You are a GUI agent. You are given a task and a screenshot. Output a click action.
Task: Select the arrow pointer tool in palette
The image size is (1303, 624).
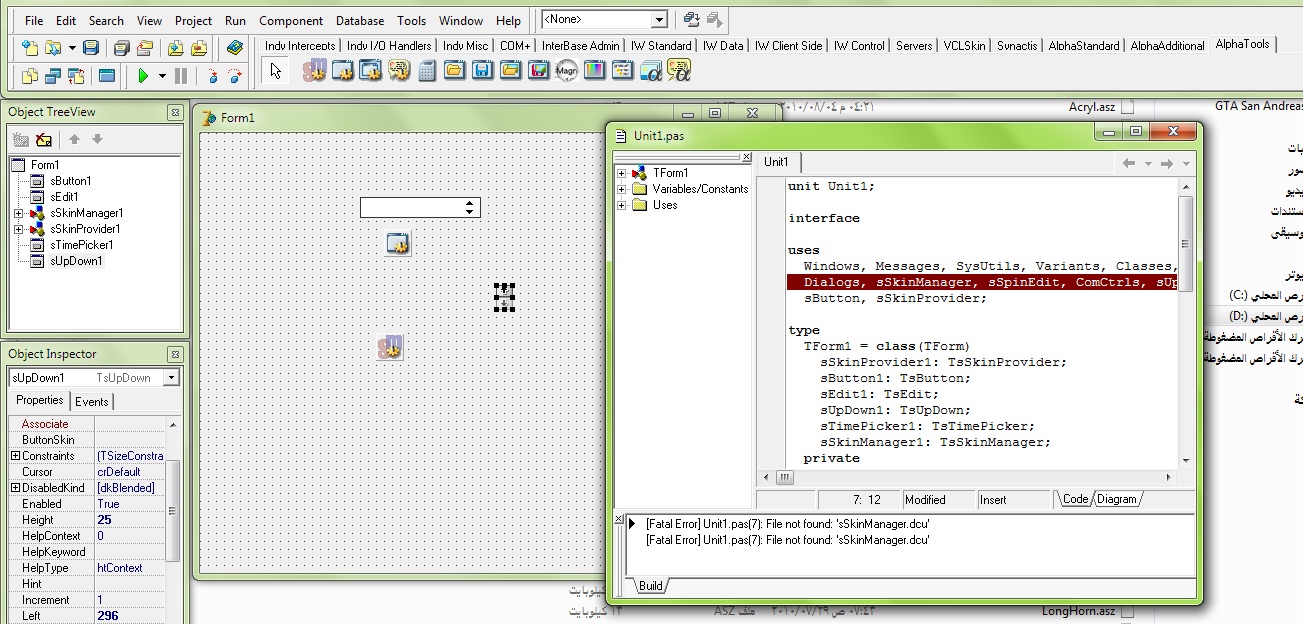277,71
